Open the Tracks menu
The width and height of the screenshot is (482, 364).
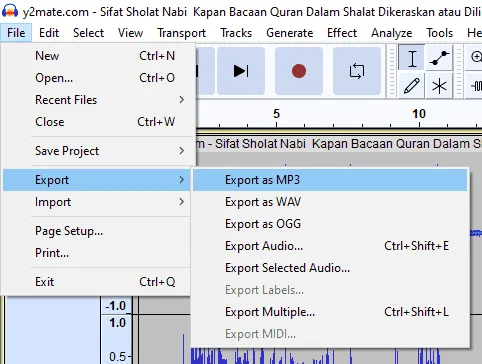point(236,33)
